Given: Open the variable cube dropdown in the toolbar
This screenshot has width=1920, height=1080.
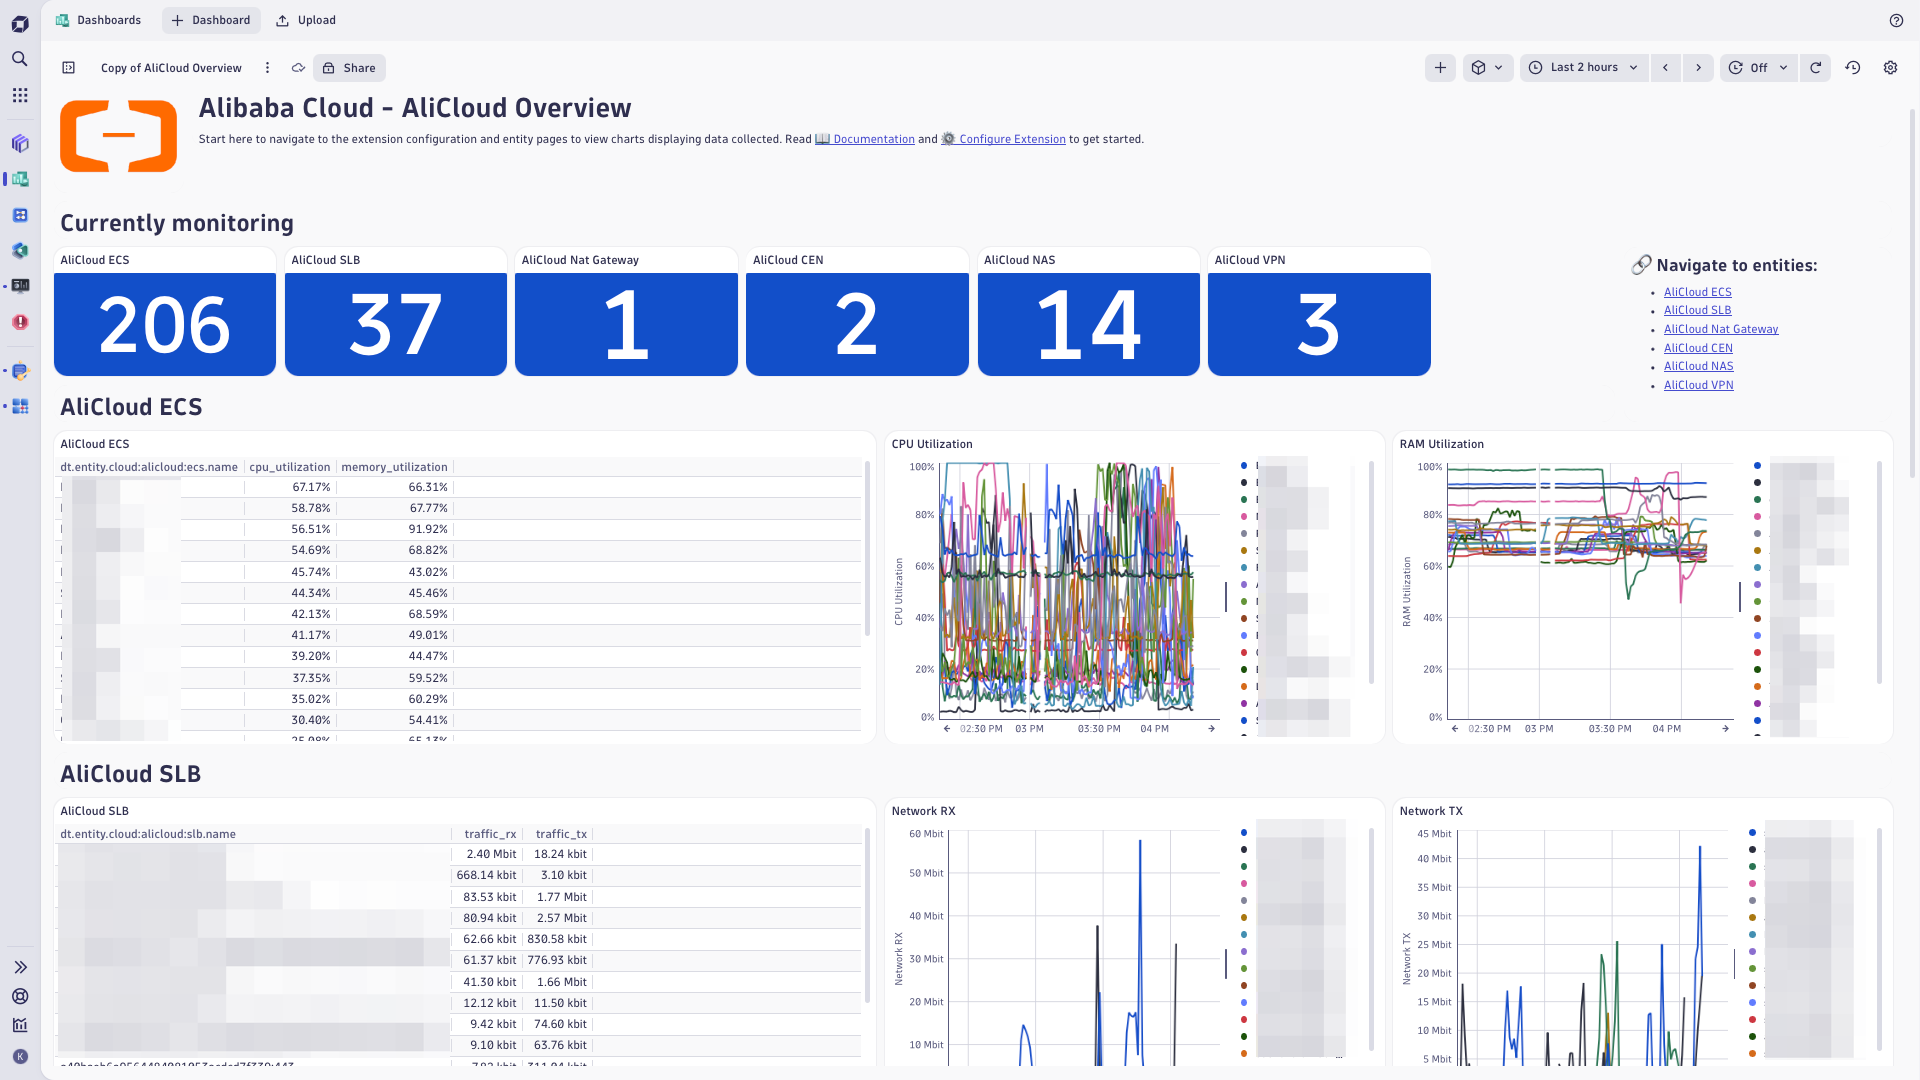Looking at the screenshot, I should pyautogui.click(x=1488, y=67).
